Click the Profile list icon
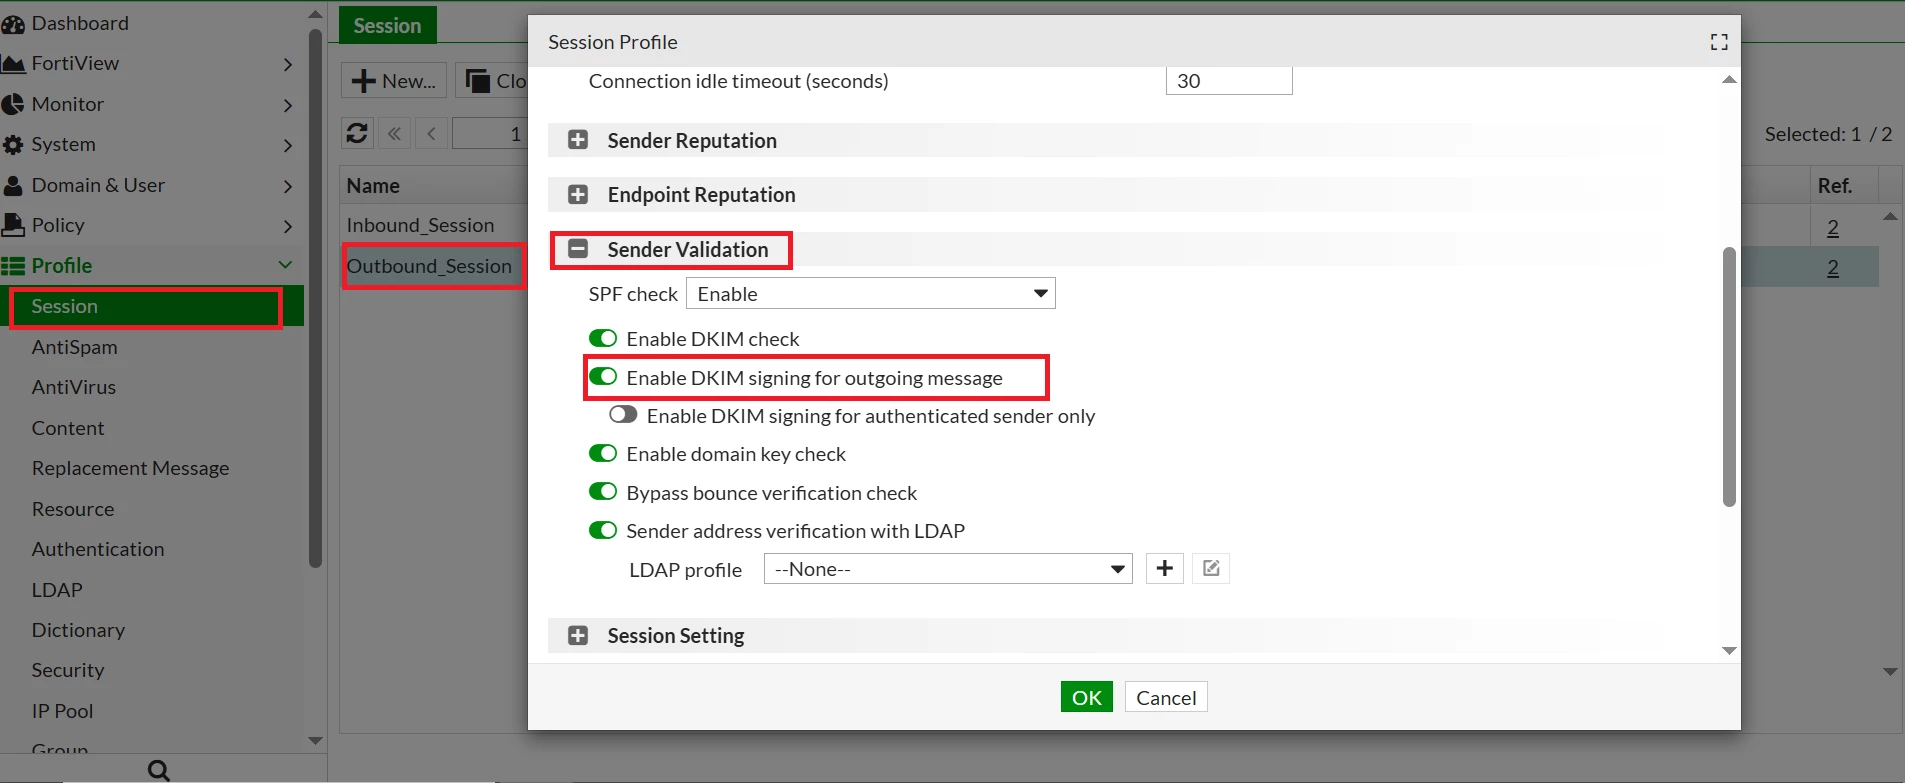1905x783 pixels. (13, 266)
